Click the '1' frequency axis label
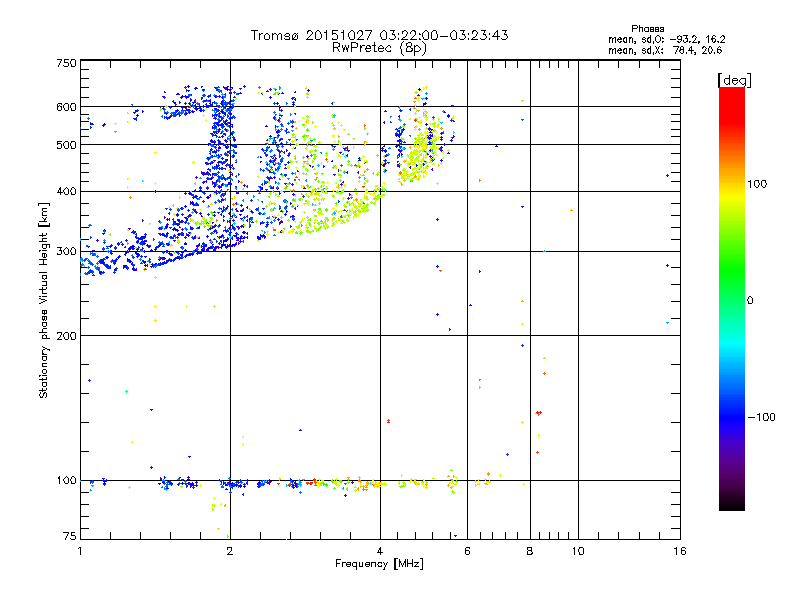Screen dimensions: 800x600 pos(80,551)
